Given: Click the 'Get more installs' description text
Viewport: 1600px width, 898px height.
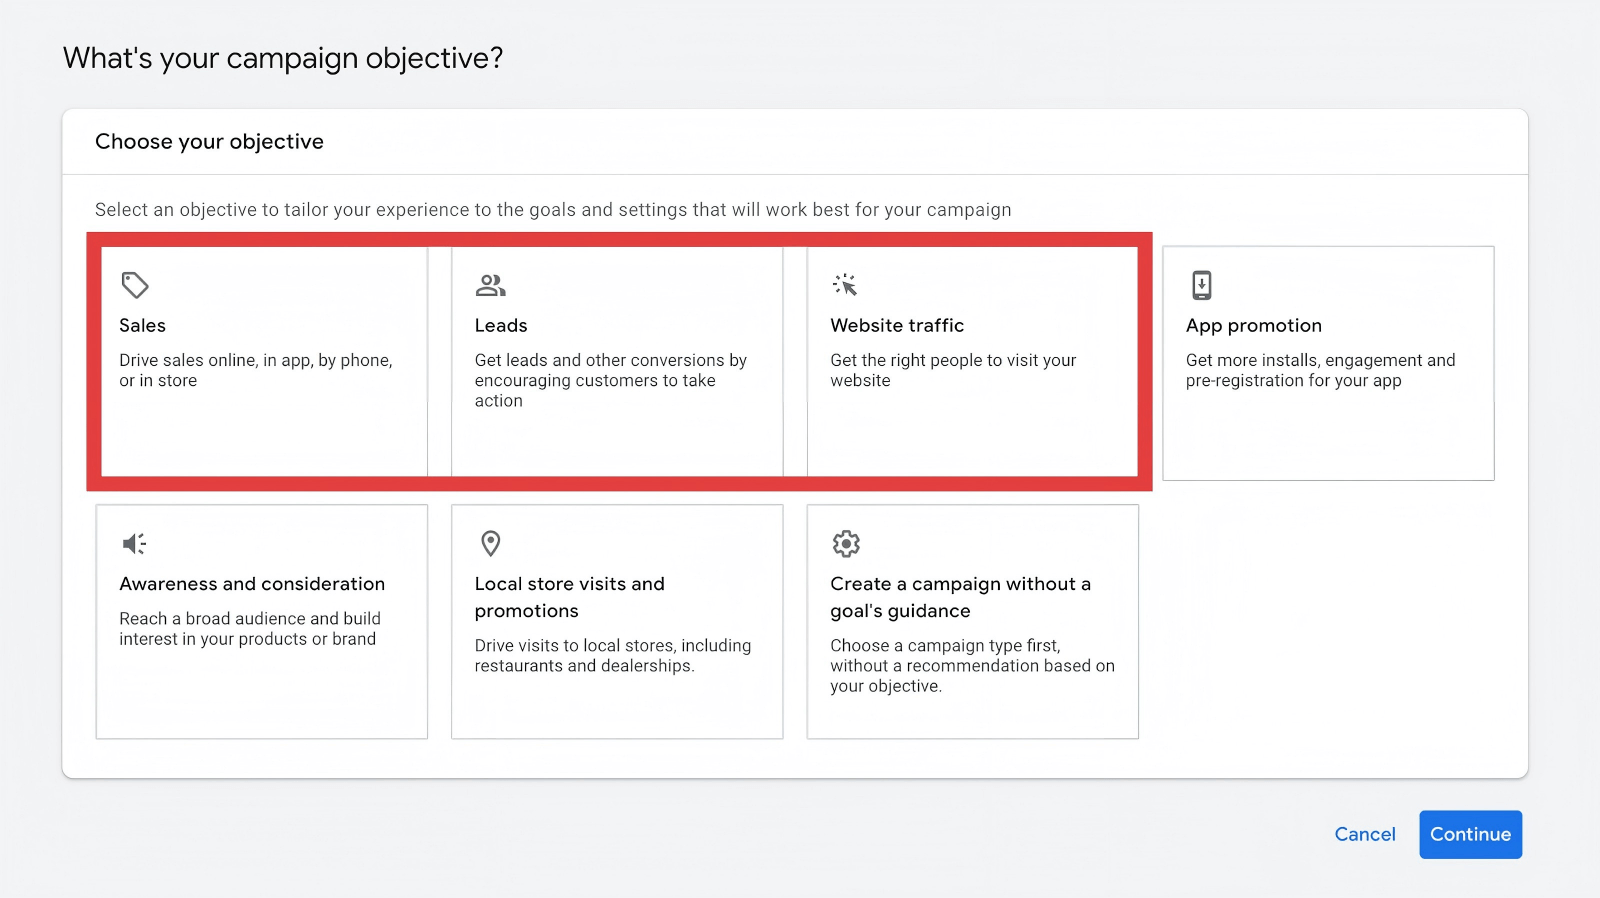Looking at the screenshot, I should [x=1320, y=370].
